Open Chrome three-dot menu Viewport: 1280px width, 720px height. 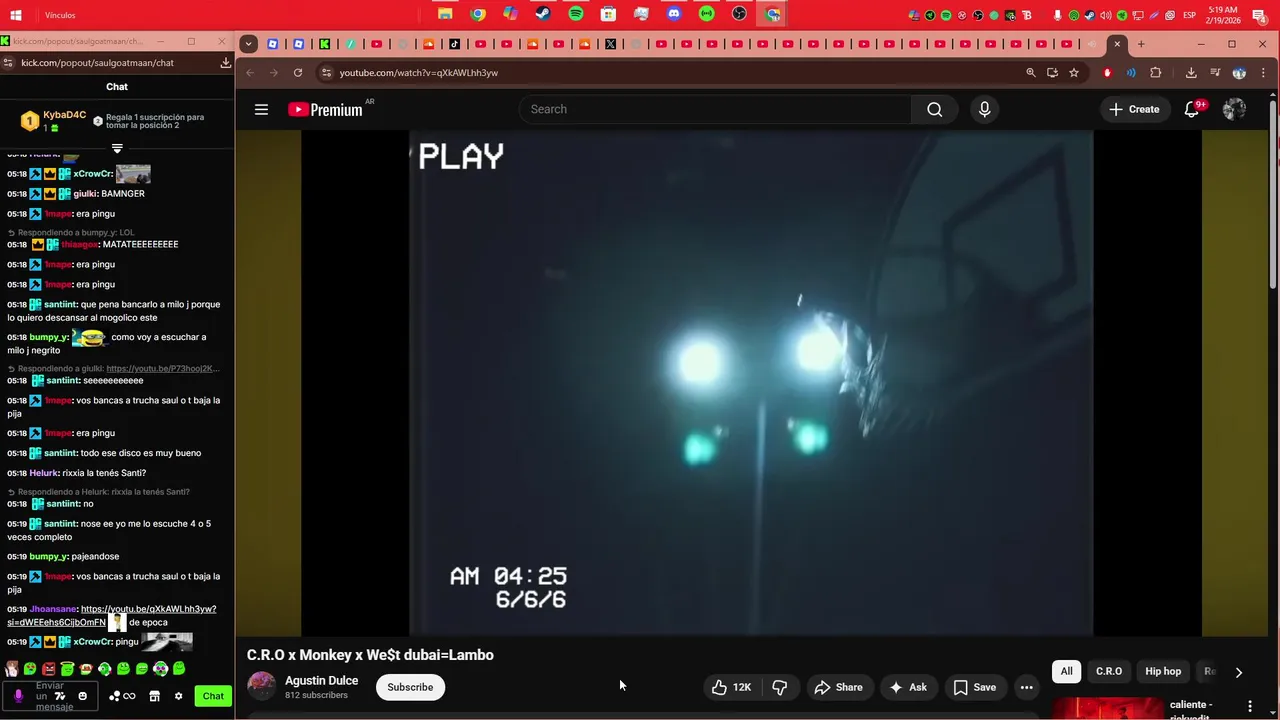click(1264, 72)
